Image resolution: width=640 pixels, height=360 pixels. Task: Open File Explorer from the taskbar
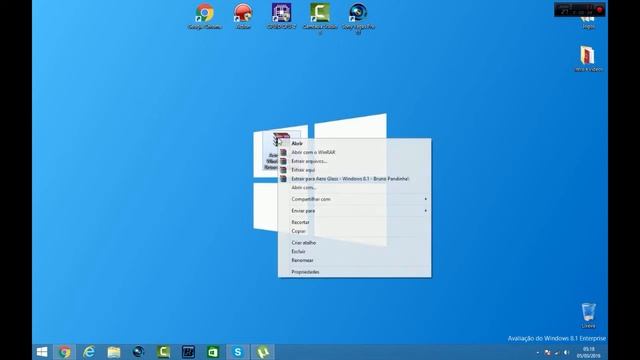pyautogui.click(x=114, y=352)
